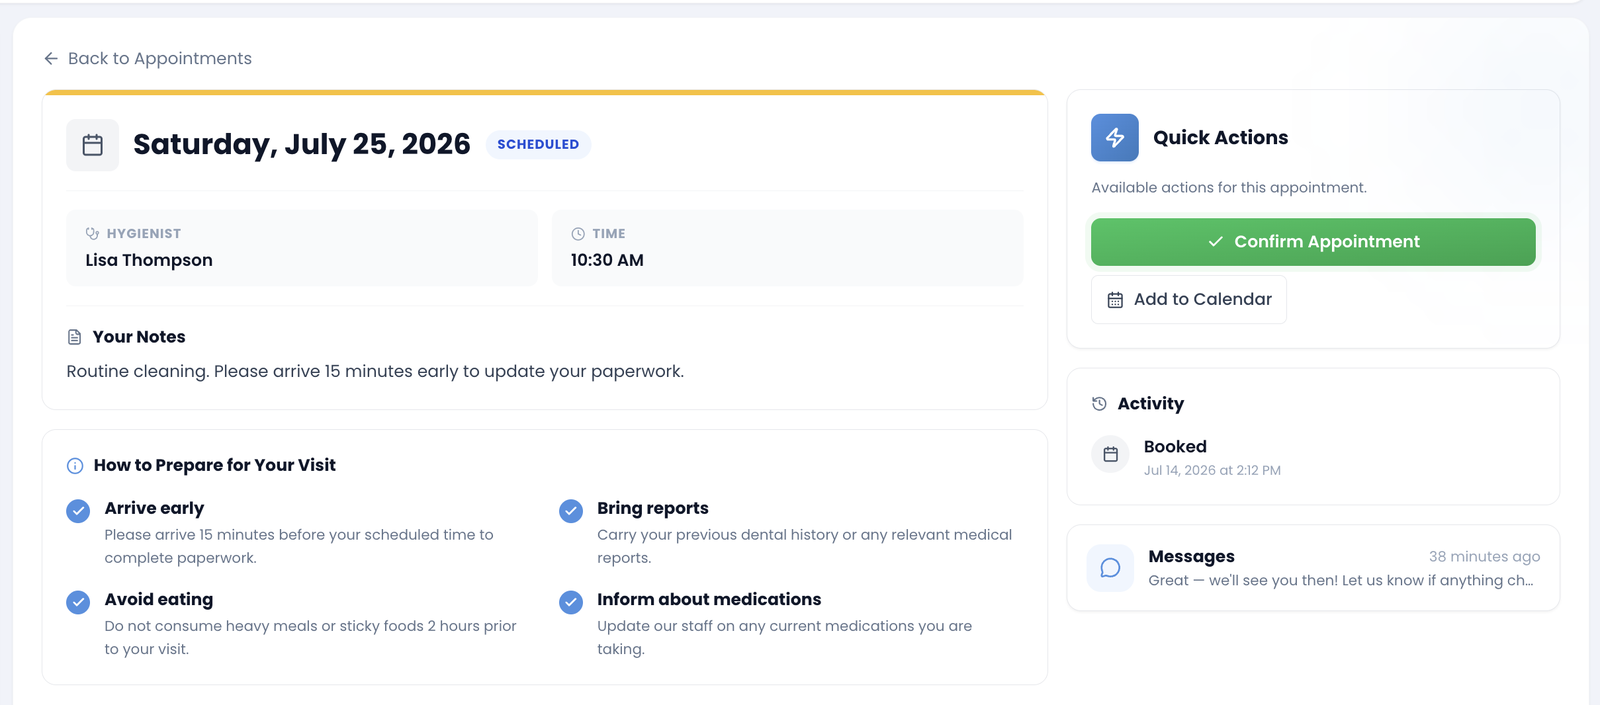Click the lightning bolt Quick Actions icon
This screenshot has height=705, width=1600.
click(x=1115, y=138)
